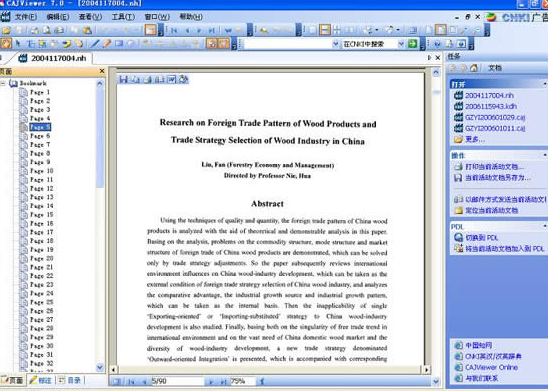548x391 pixels.
Task: Collapse the Bookmark tree root
Action: (x=3, y=83)
